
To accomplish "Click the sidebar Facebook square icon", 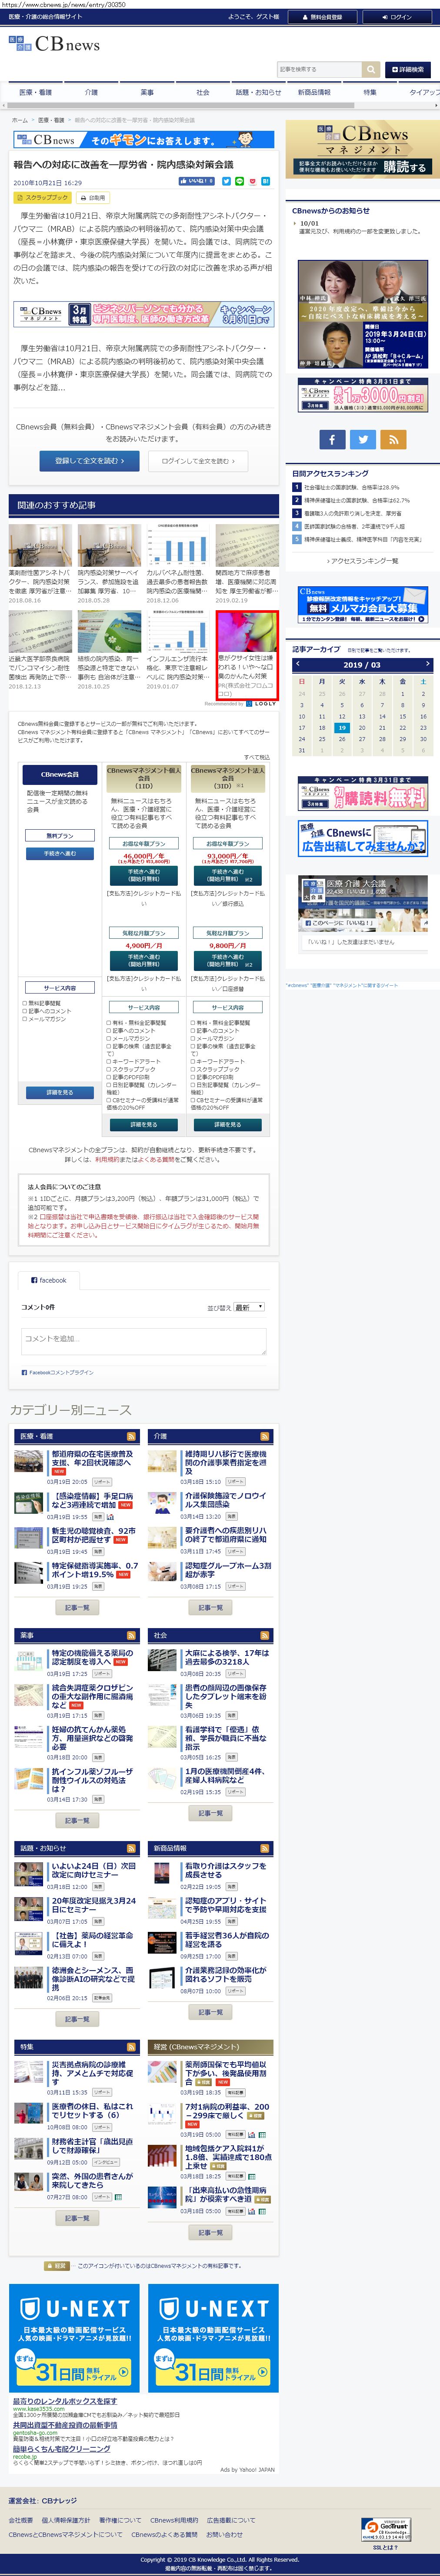I will click(333, 439).
